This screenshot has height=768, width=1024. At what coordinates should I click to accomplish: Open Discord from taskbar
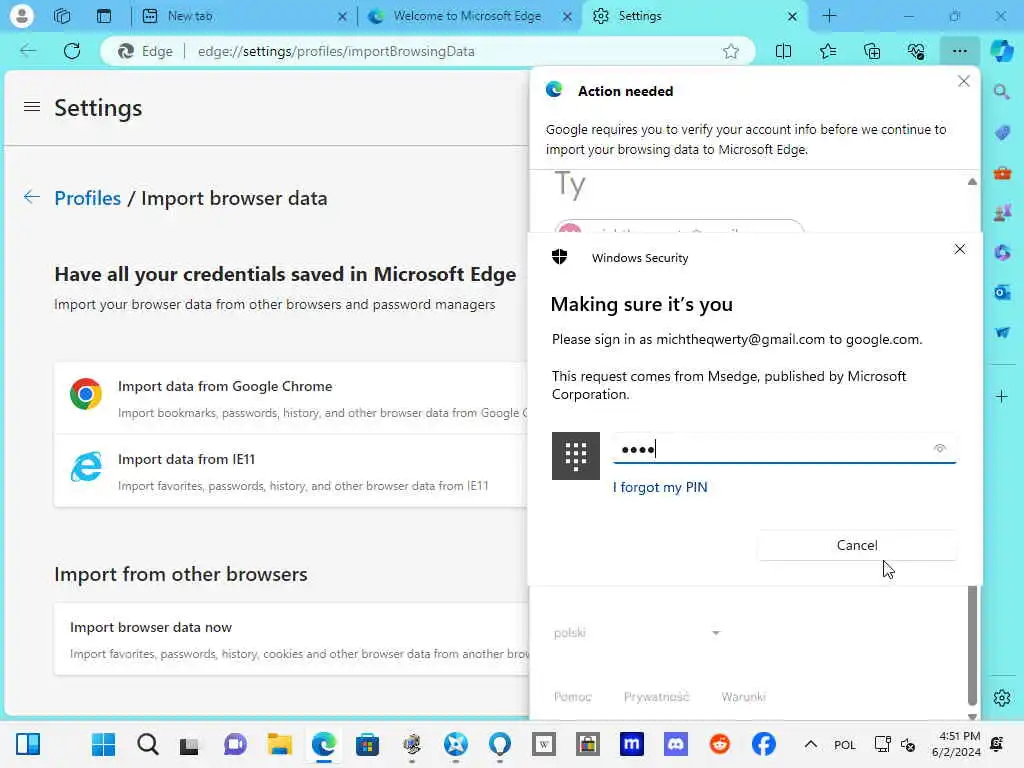pyautogui.click(x=675, y=744)
